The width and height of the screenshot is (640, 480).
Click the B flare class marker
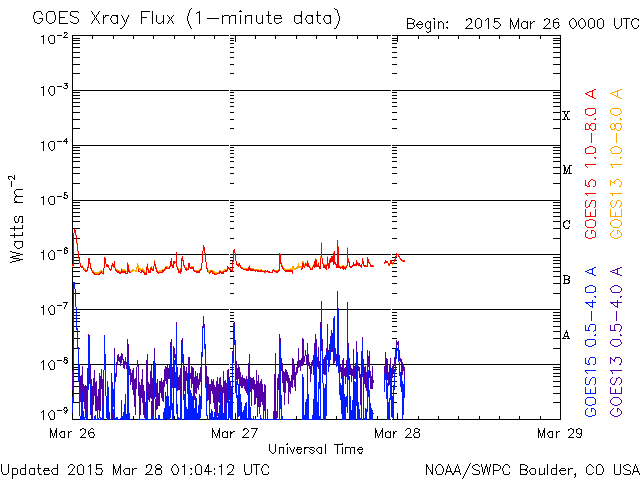point(566,280)
